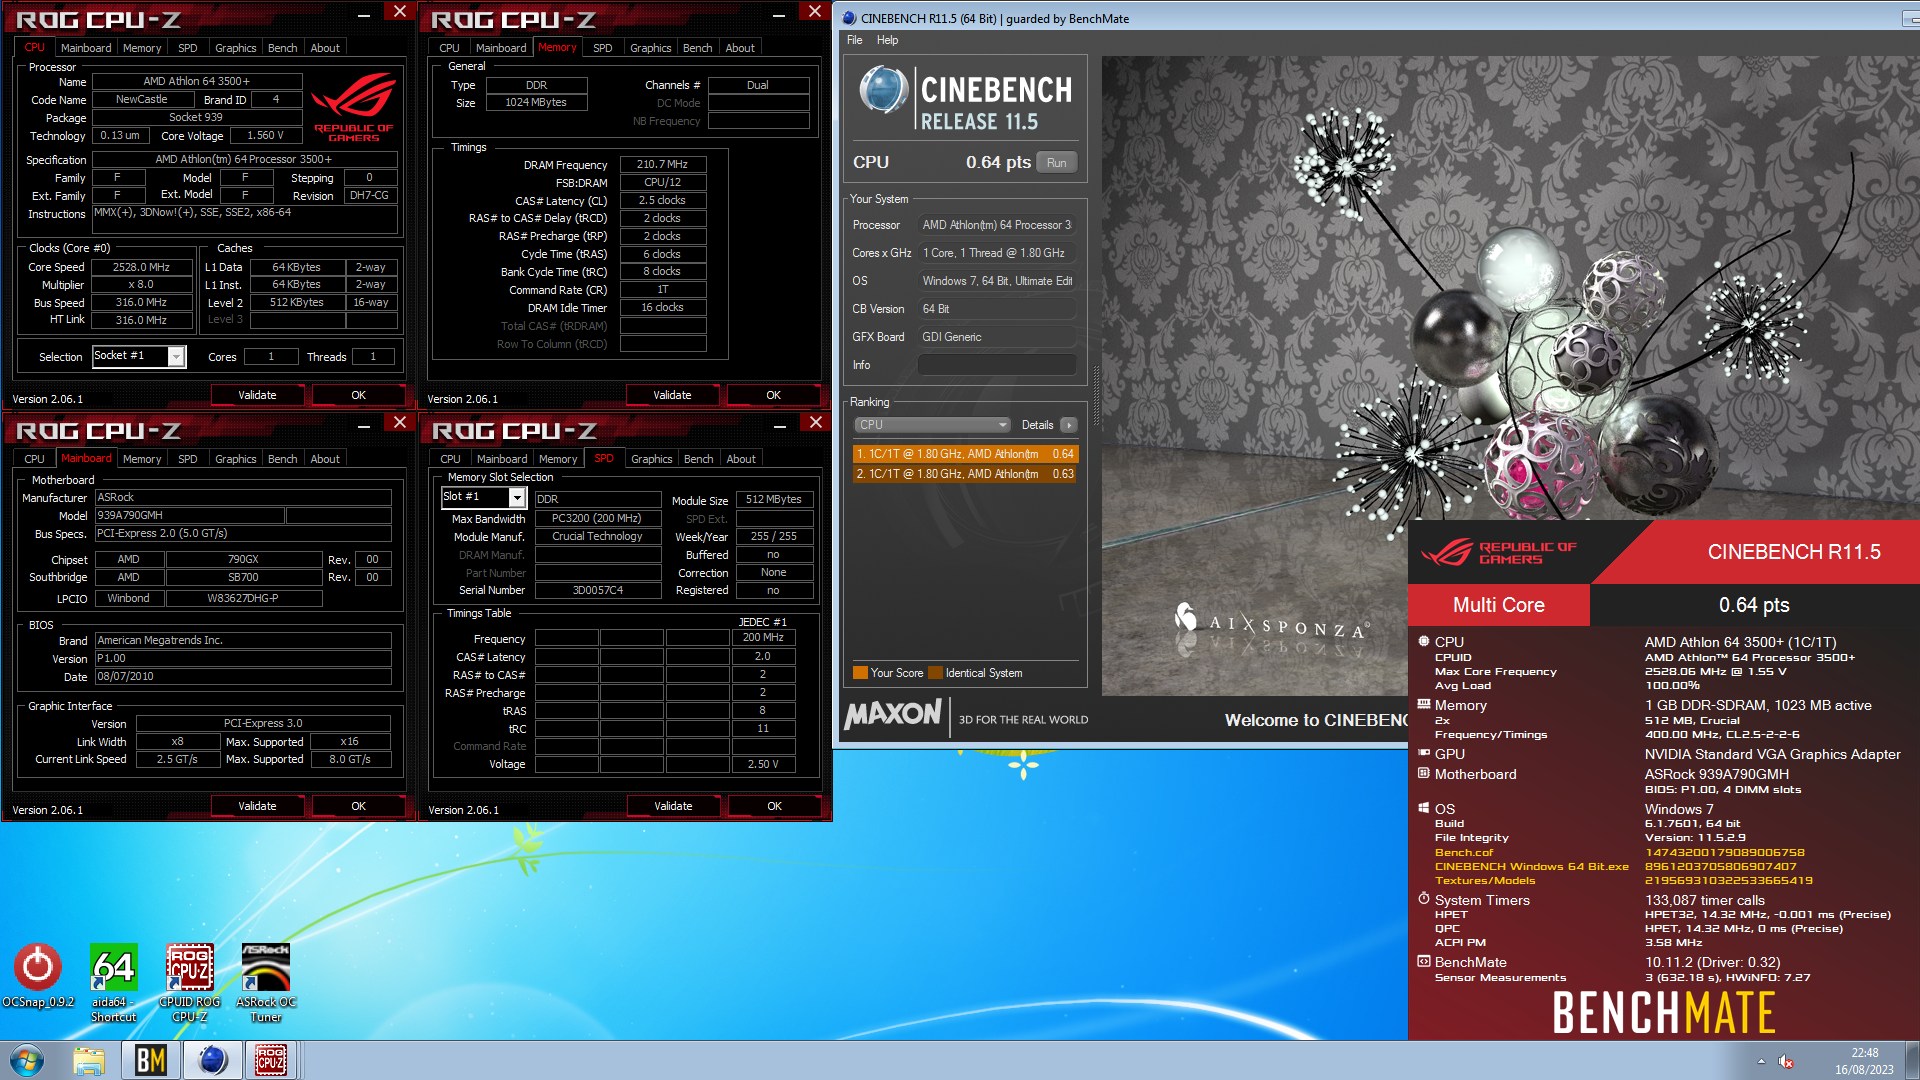Switch to ROG CPU-Z taskbar button
The width and height of the screenshot is (1920, 1080).
pyautogui.click(x=271, y=1060)
